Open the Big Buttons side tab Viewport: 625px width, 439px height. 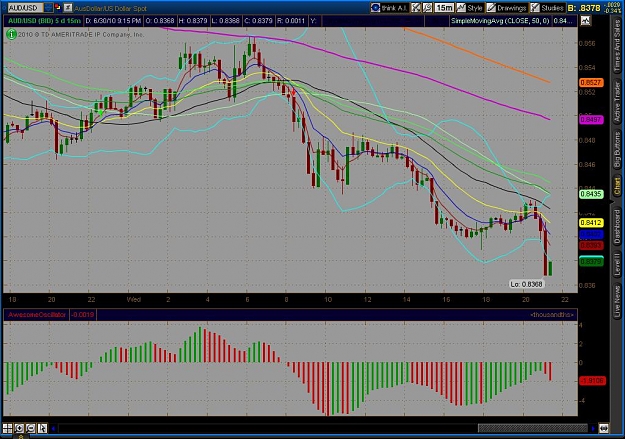point(617,150)
